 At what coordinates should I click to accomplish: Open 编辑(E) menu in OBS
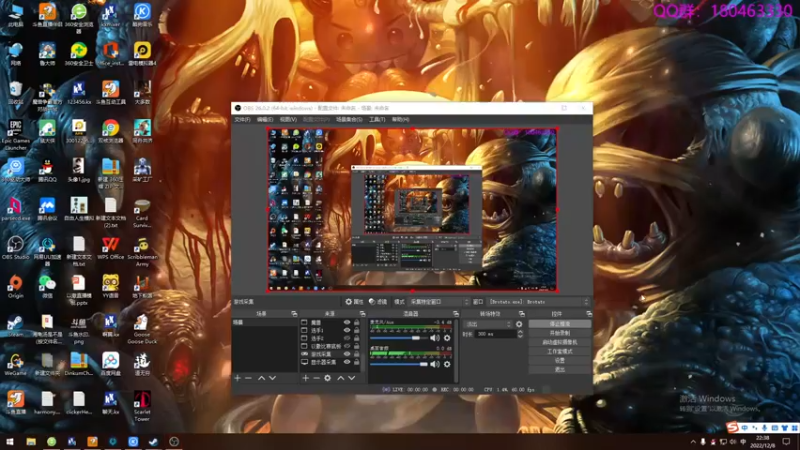click(x=265, y=119)
